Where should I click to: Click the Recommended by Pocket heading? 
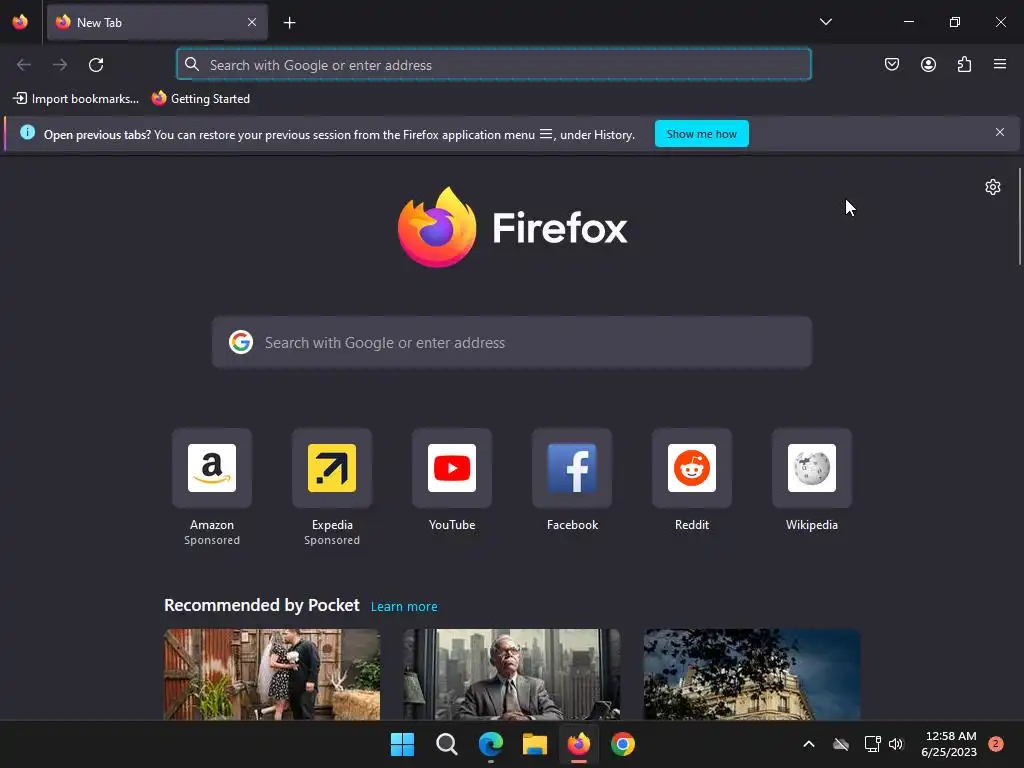coord(262,605)
